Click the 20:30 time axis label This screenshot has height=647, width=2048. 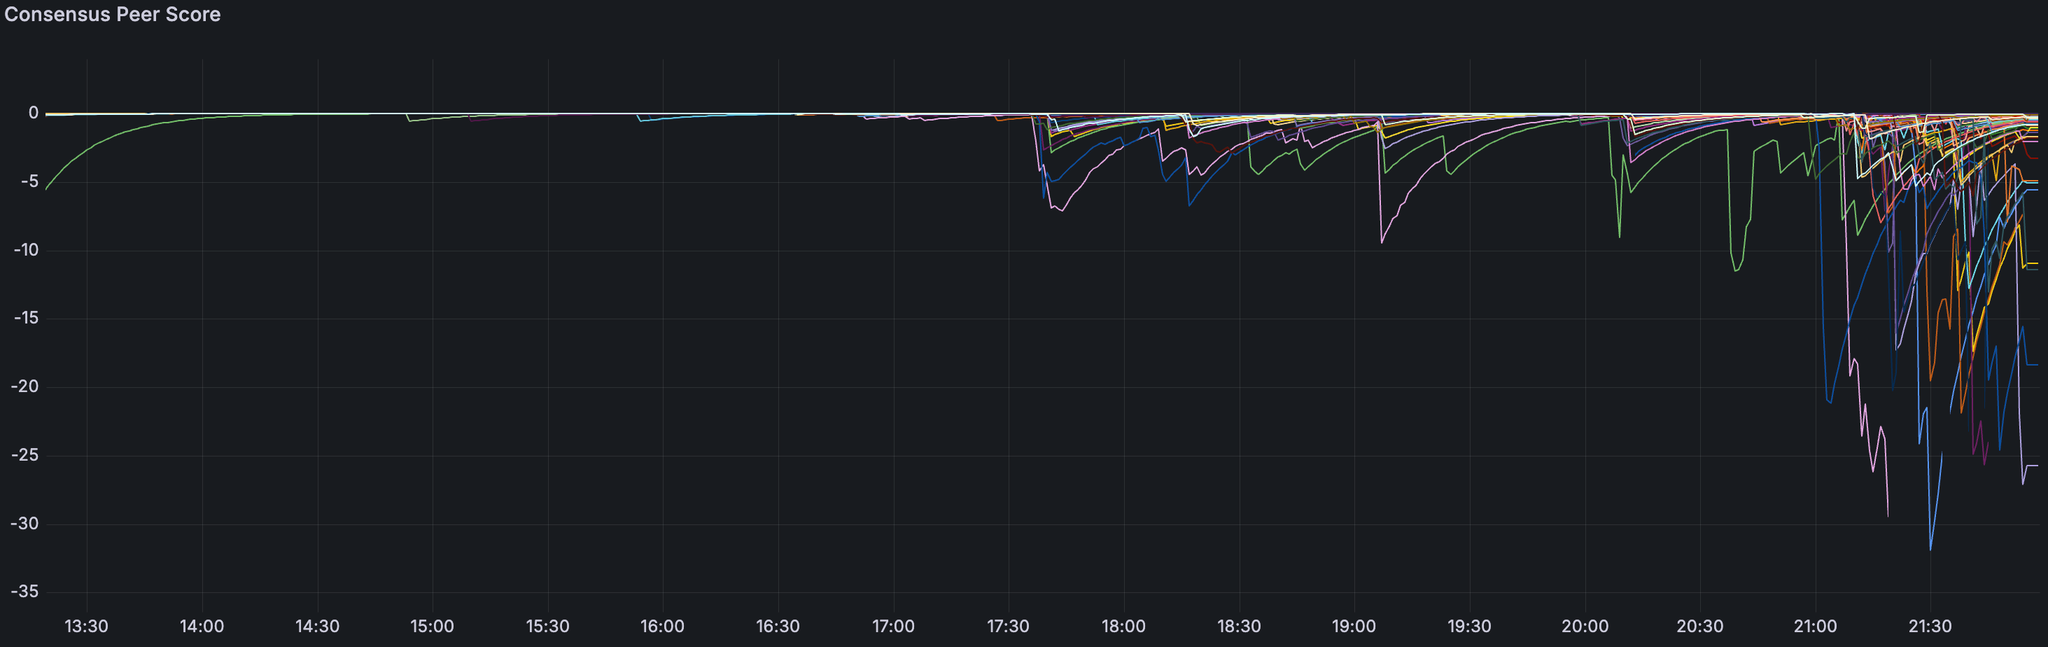tap(1700, 627)
